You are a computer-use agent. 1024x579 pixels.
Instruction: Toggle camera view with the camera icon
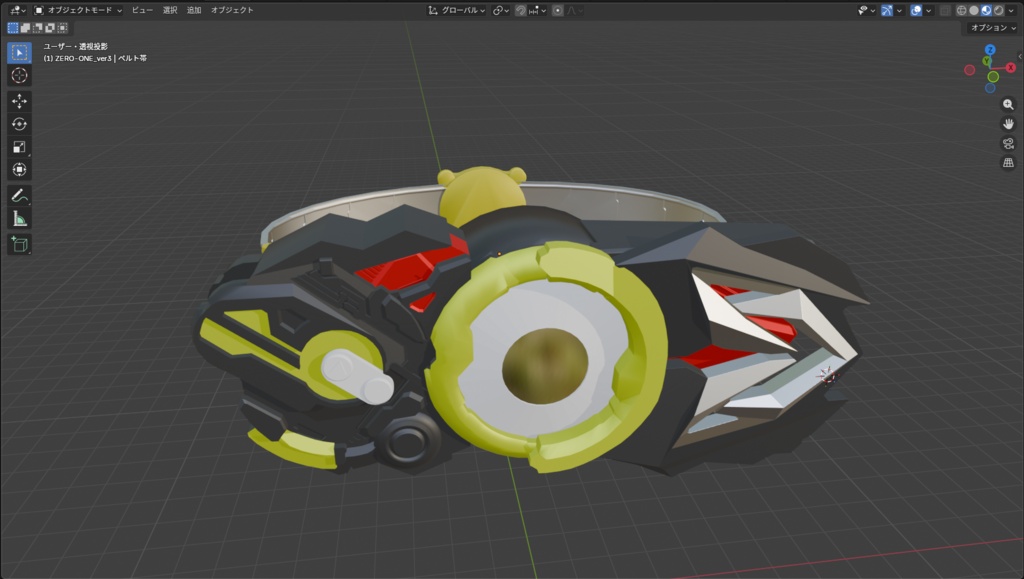1008,143
